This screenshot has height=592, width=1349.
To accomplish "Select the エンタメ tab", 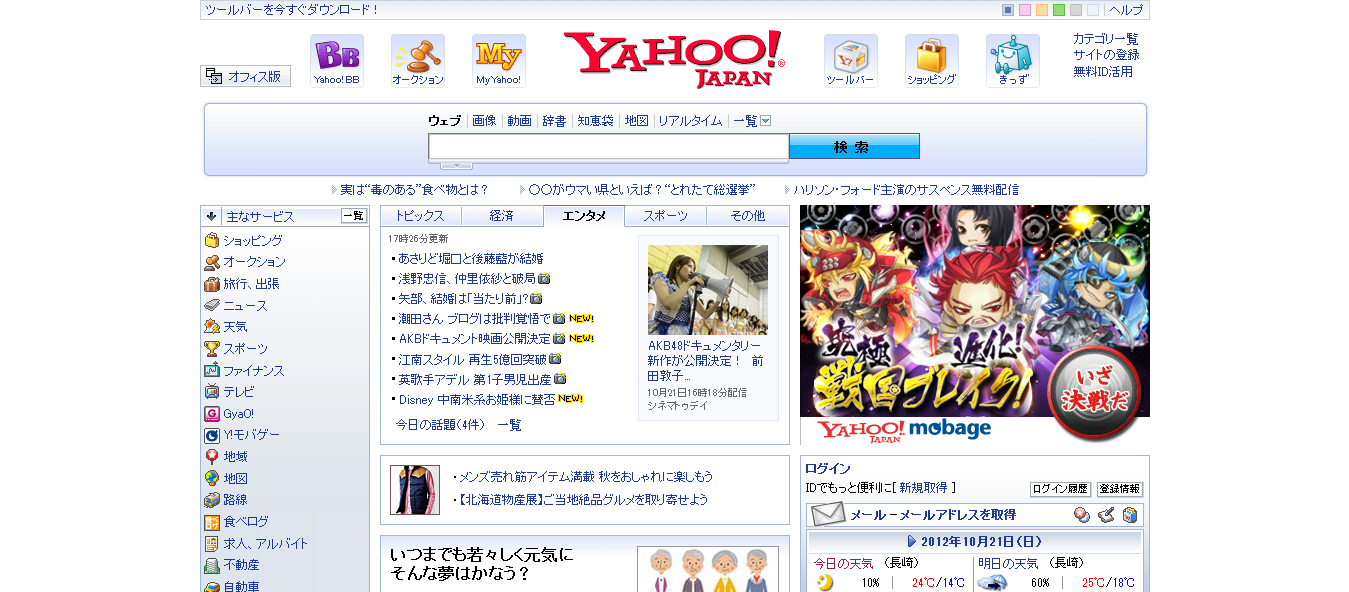I will pos(584,216).
